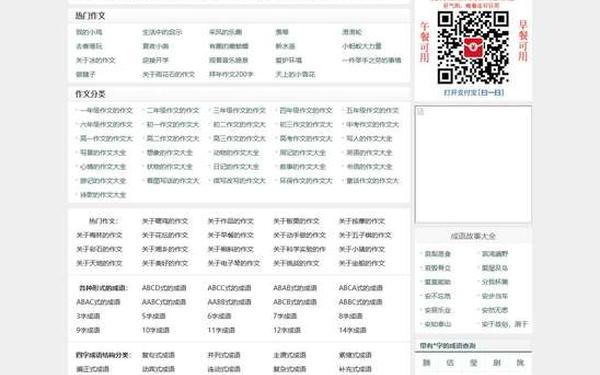
Task: Open '续写改写的作文大' link
Action: [240, 181]
